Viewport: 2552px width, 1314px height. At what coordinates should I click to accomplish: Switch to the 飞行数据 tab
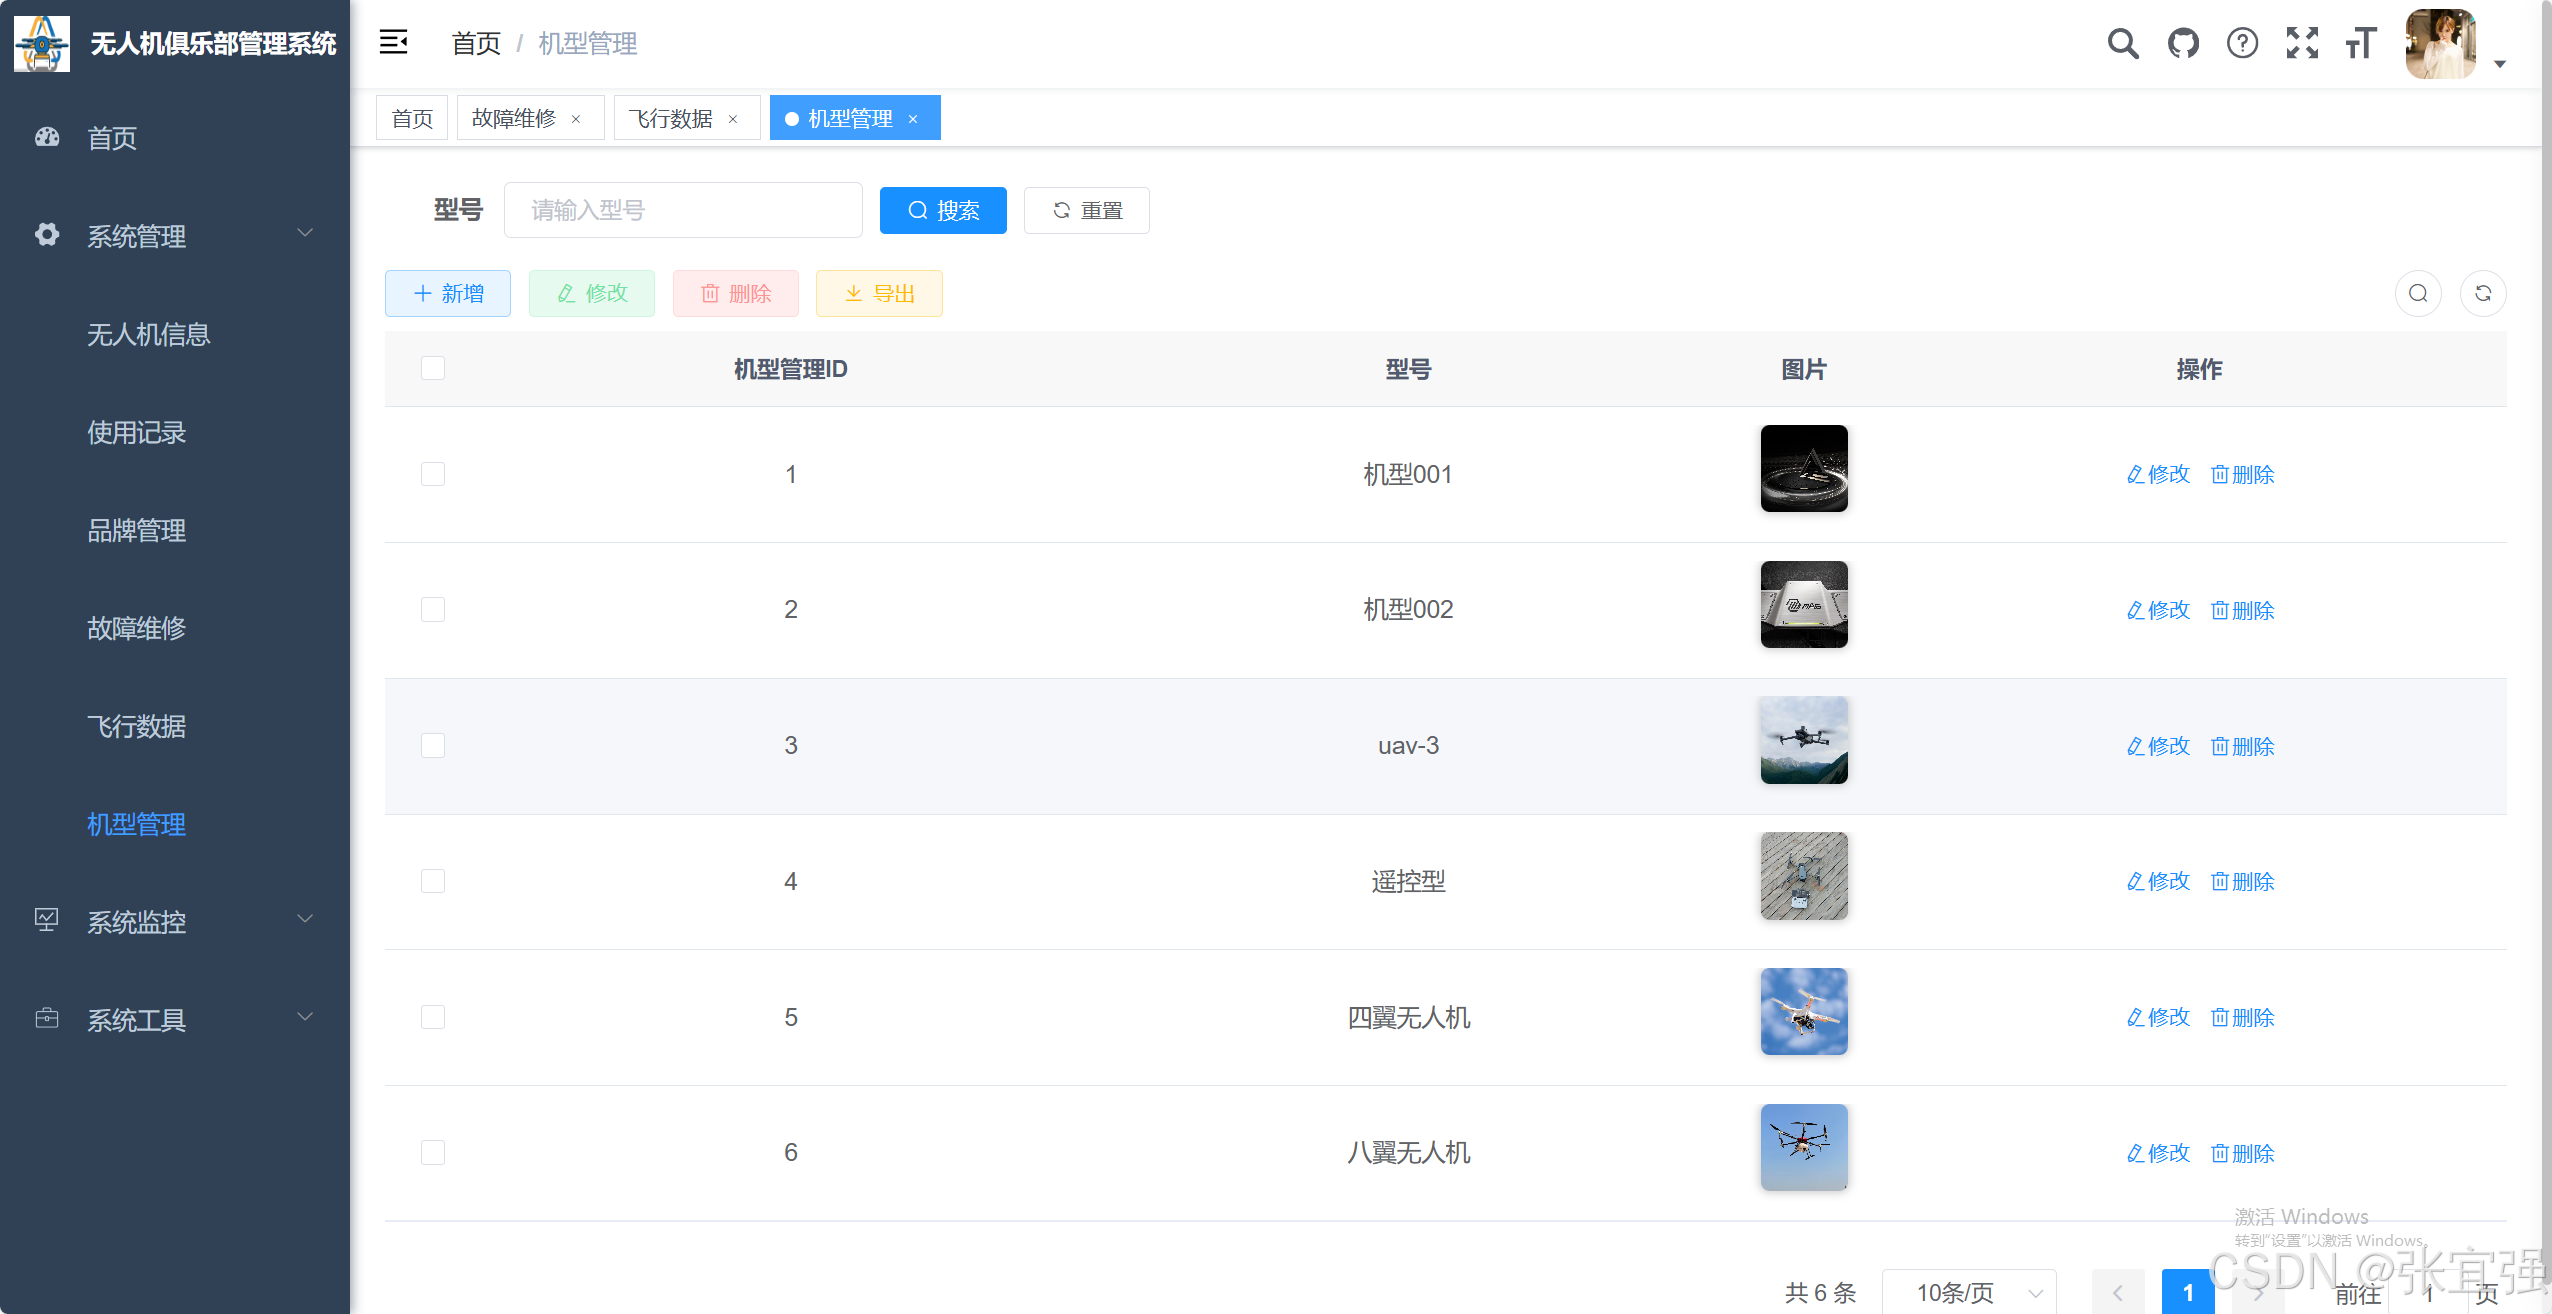tap(671, 119)
